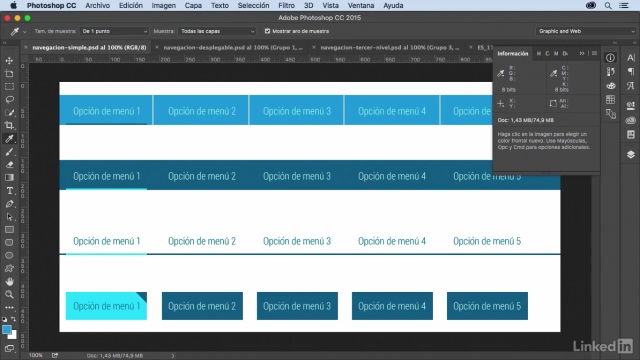This screenshot has width=640, height=360.
Task: Select the Lasso tool
Action: pos(9,100)
